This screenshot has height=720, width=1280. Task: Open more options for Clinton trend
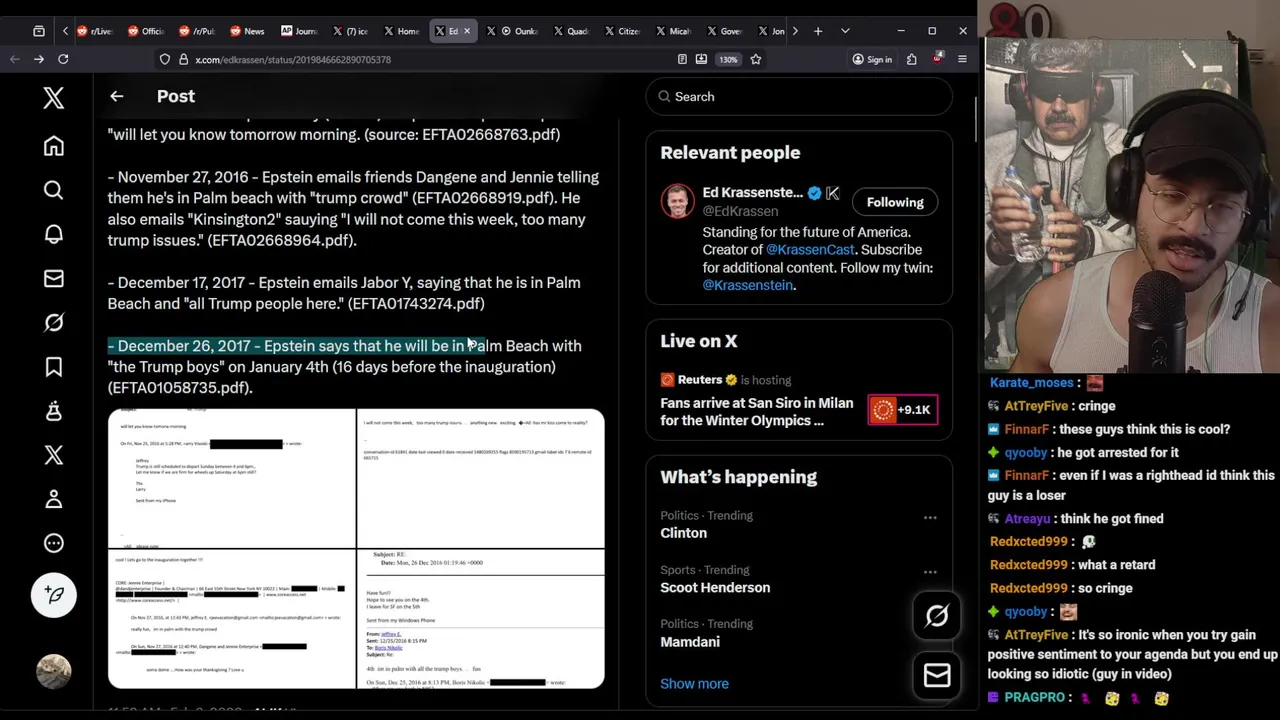(929, 518)
